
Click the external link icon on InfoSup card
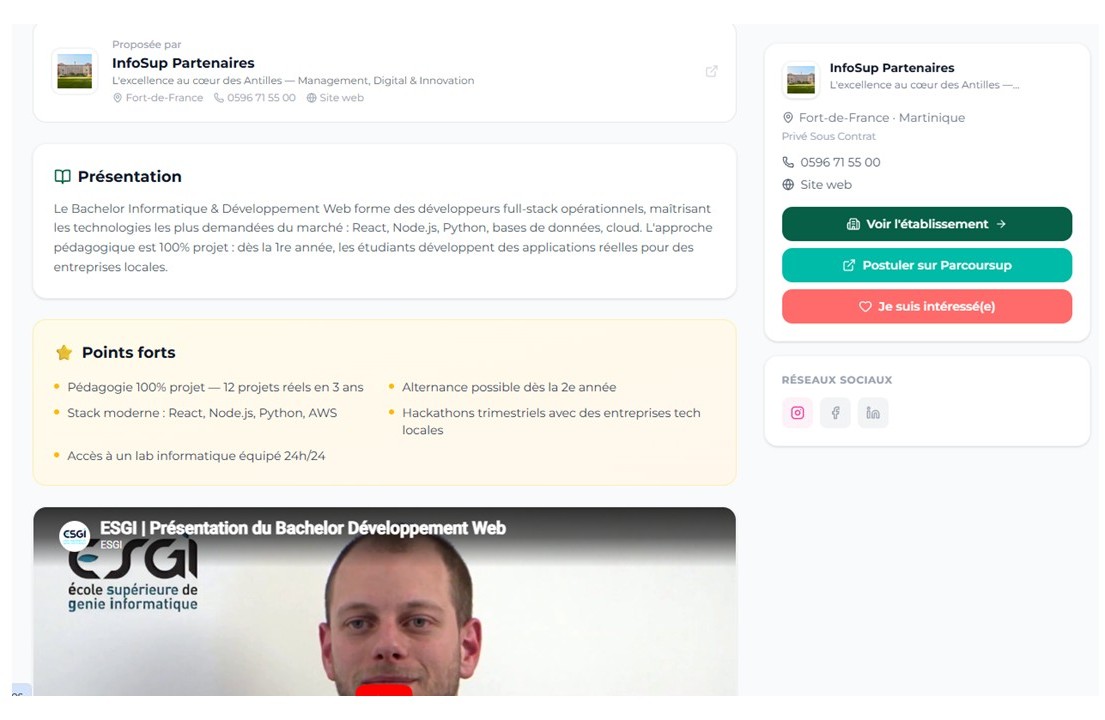tap(712, 71)
